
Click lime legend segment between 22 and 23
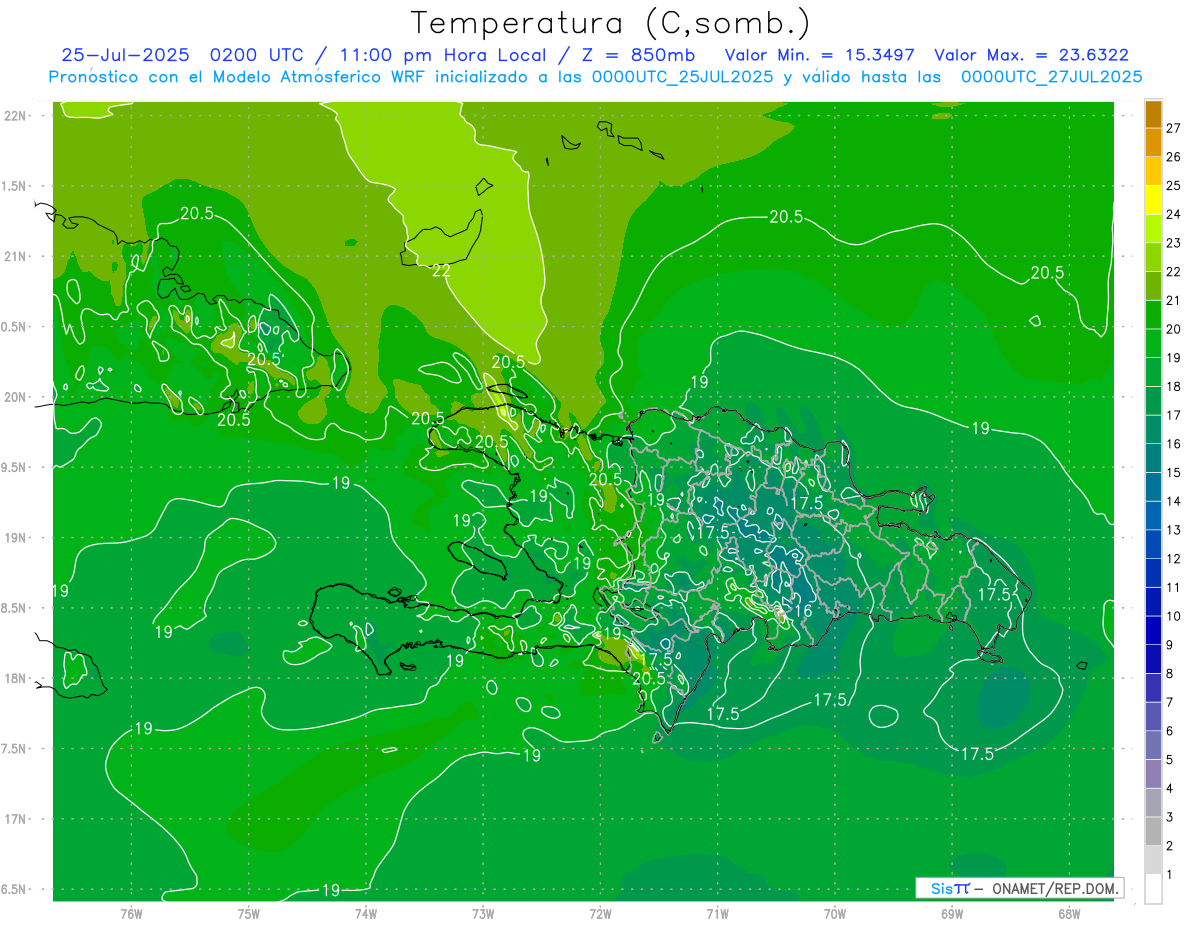1153,257
